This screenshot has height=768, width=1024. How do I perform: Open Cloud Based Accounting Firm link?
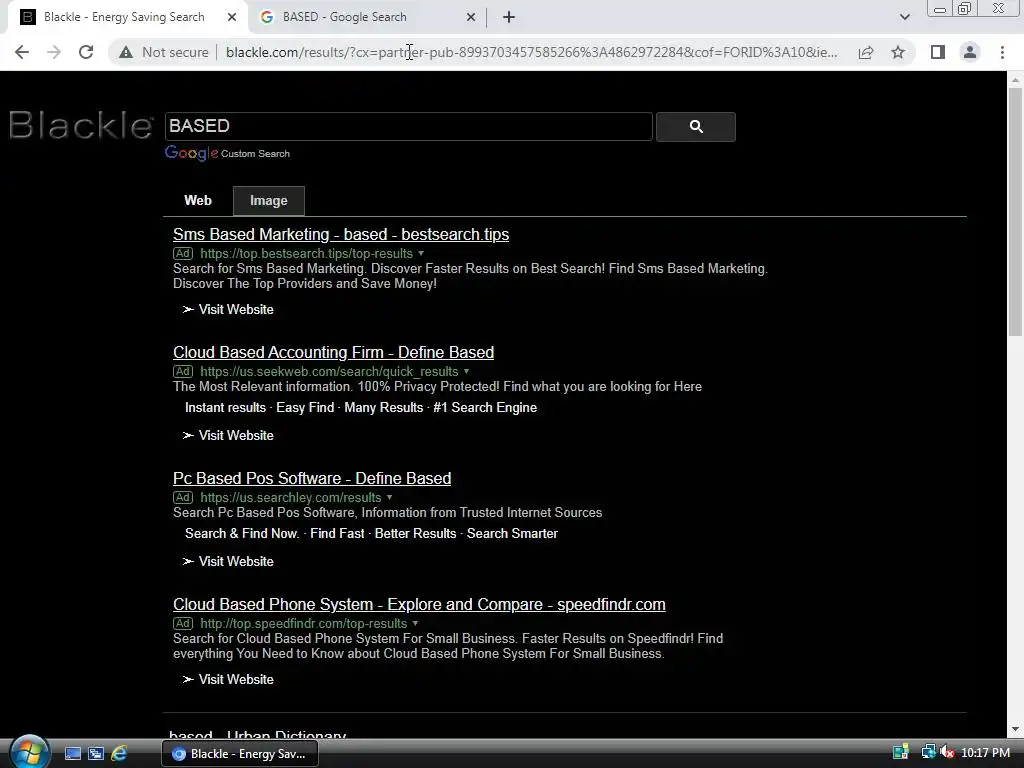(x=333, y=353)
